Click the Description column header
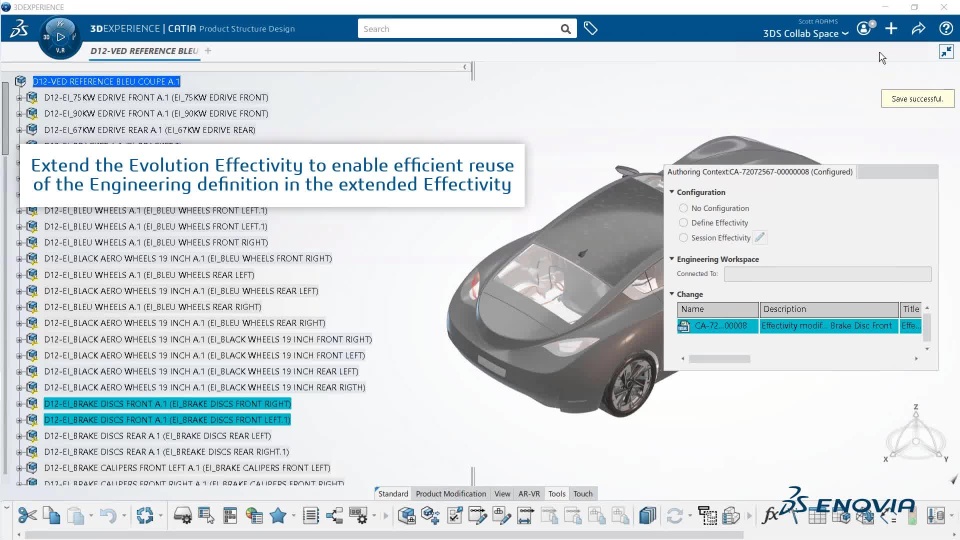 [x=829, y=309]
